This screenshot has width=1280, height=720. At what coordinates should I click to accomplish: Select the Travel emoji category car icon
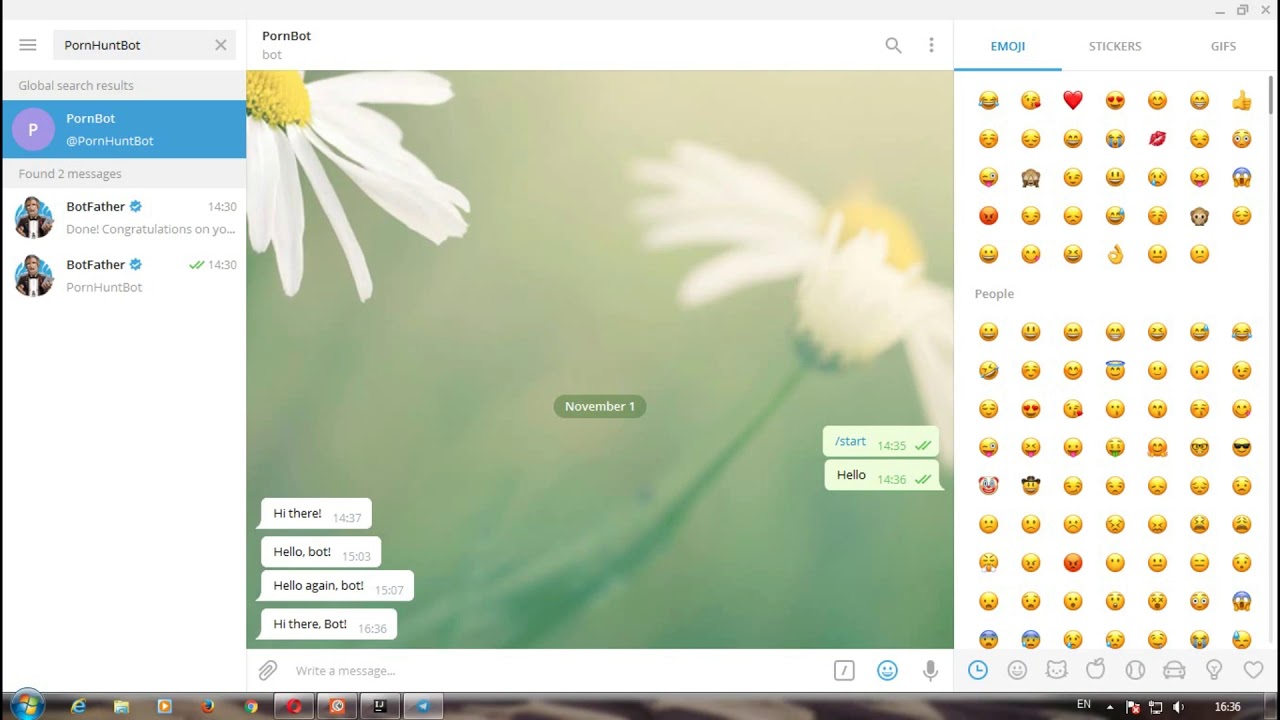(x=1175, y=671)
